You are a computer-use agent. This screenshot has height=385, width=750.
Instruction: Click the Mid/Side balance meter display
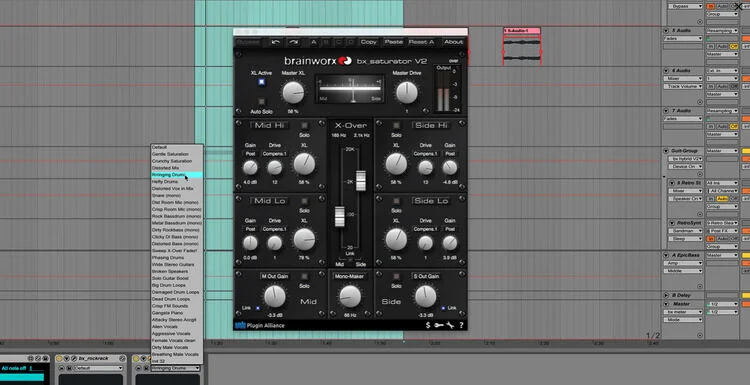pos(350,89)
